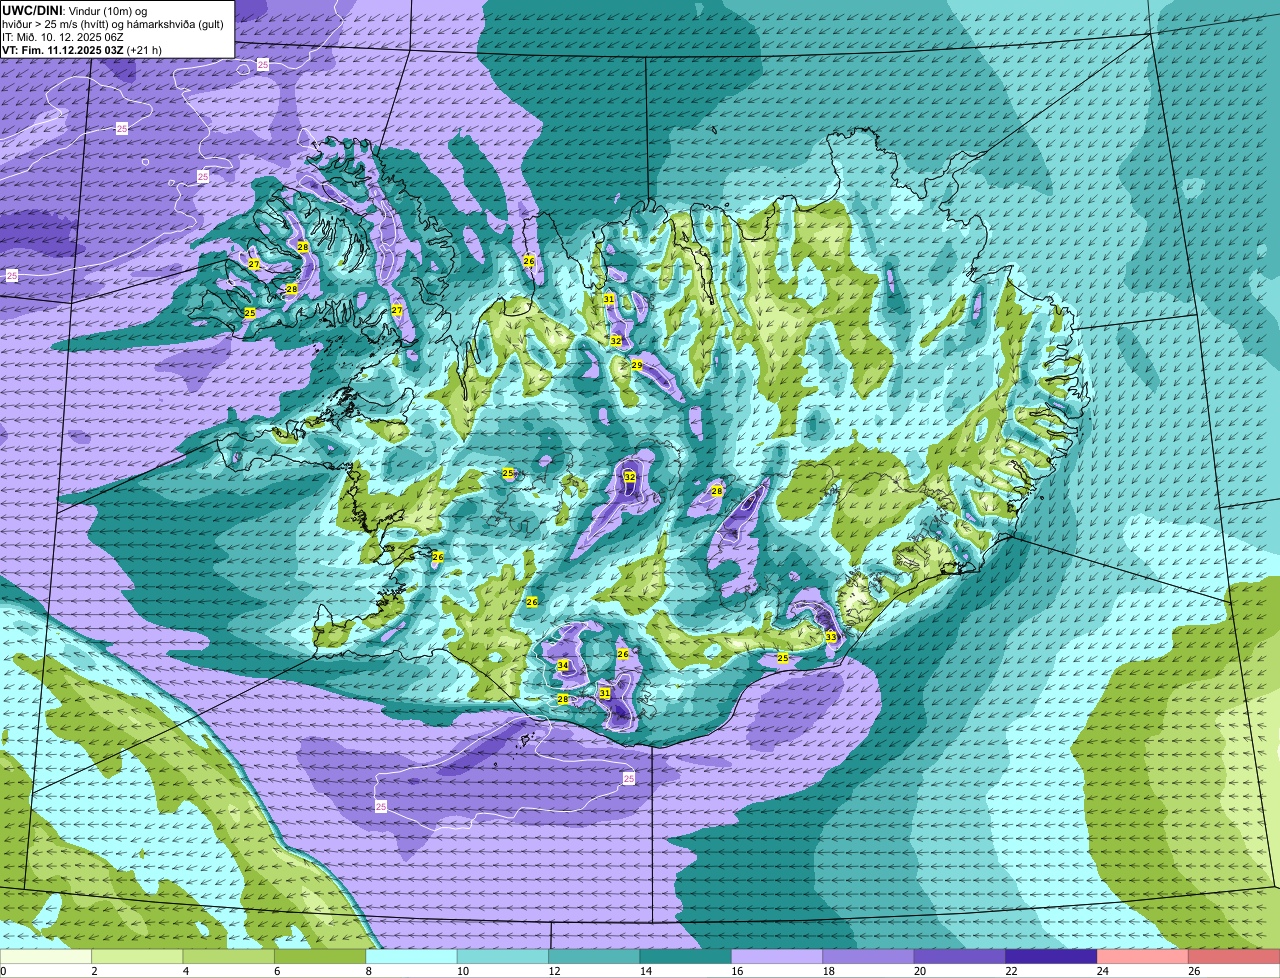Click the legend scale tick label '18'
1280x978 pixels.
(827, 971)
